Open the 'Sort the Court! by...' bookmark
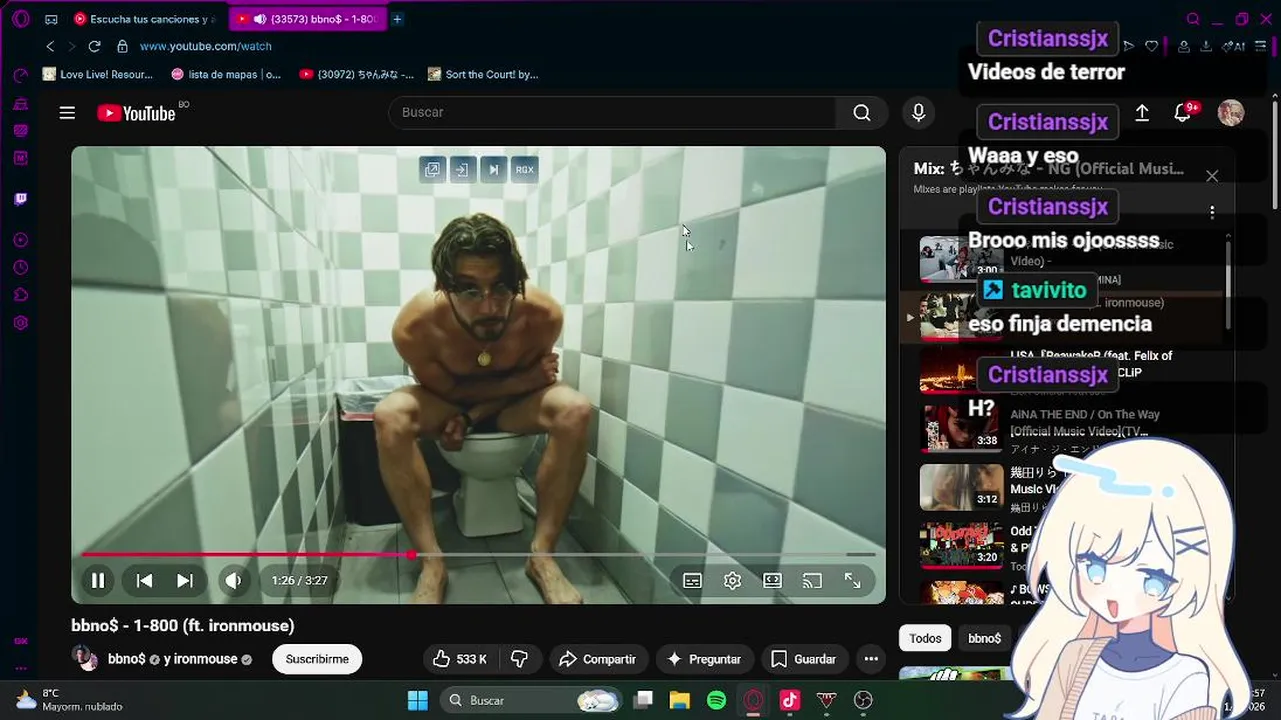Viewport: 1281px width, 720px height. pos(483,74)
